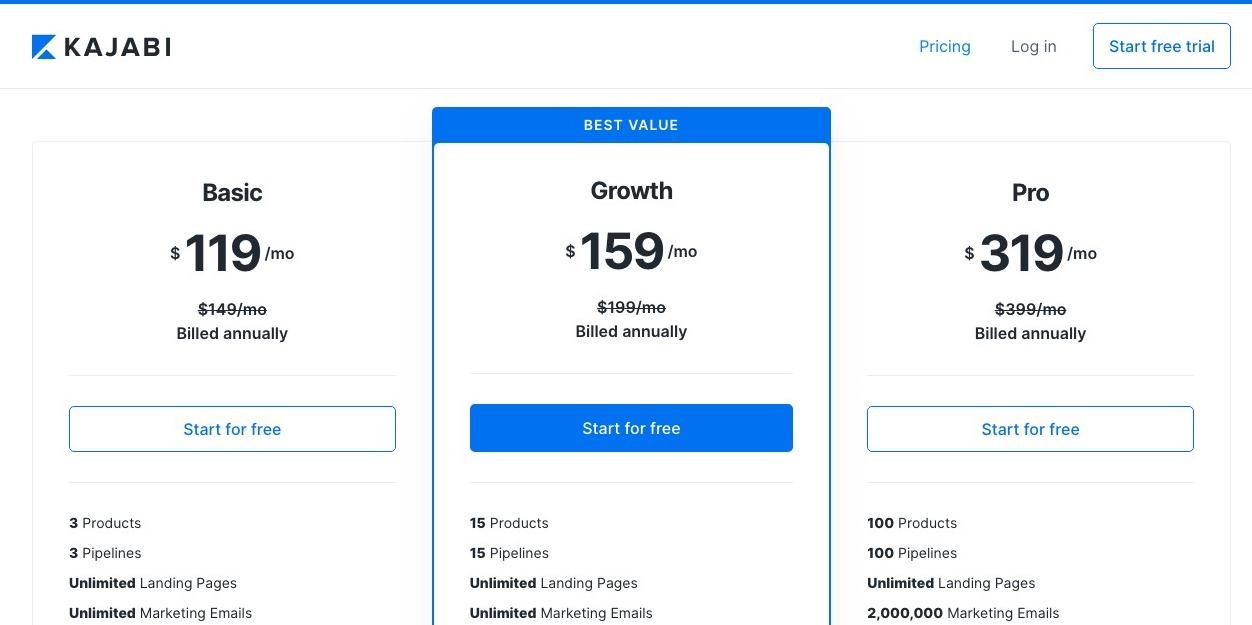
Task: Open the Pricing navigation link
Action: [945, 46]
